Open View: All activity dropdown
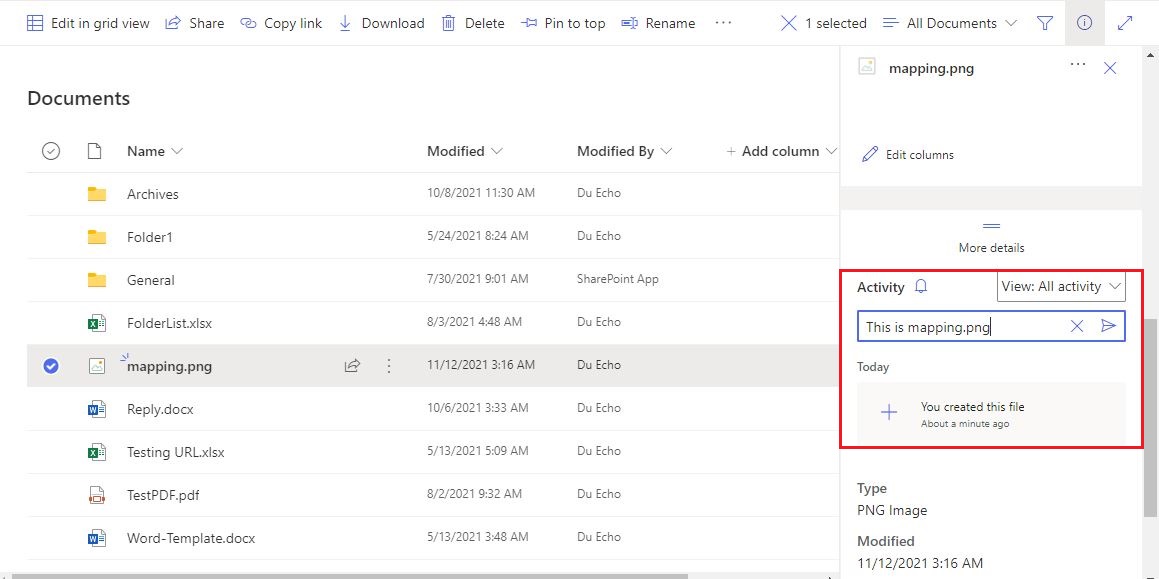Image resolution: width=1159 pixels, height=579 pixels. point(1061,286)
